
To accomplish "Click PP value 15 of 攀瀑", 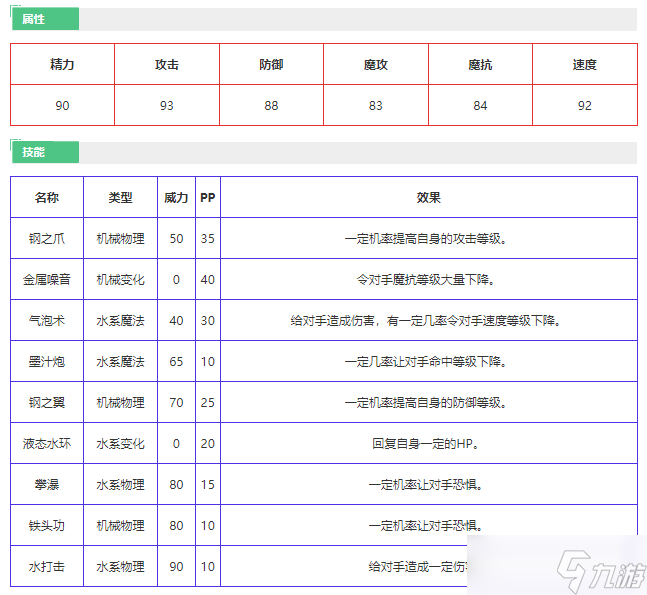I will (208, 484).
